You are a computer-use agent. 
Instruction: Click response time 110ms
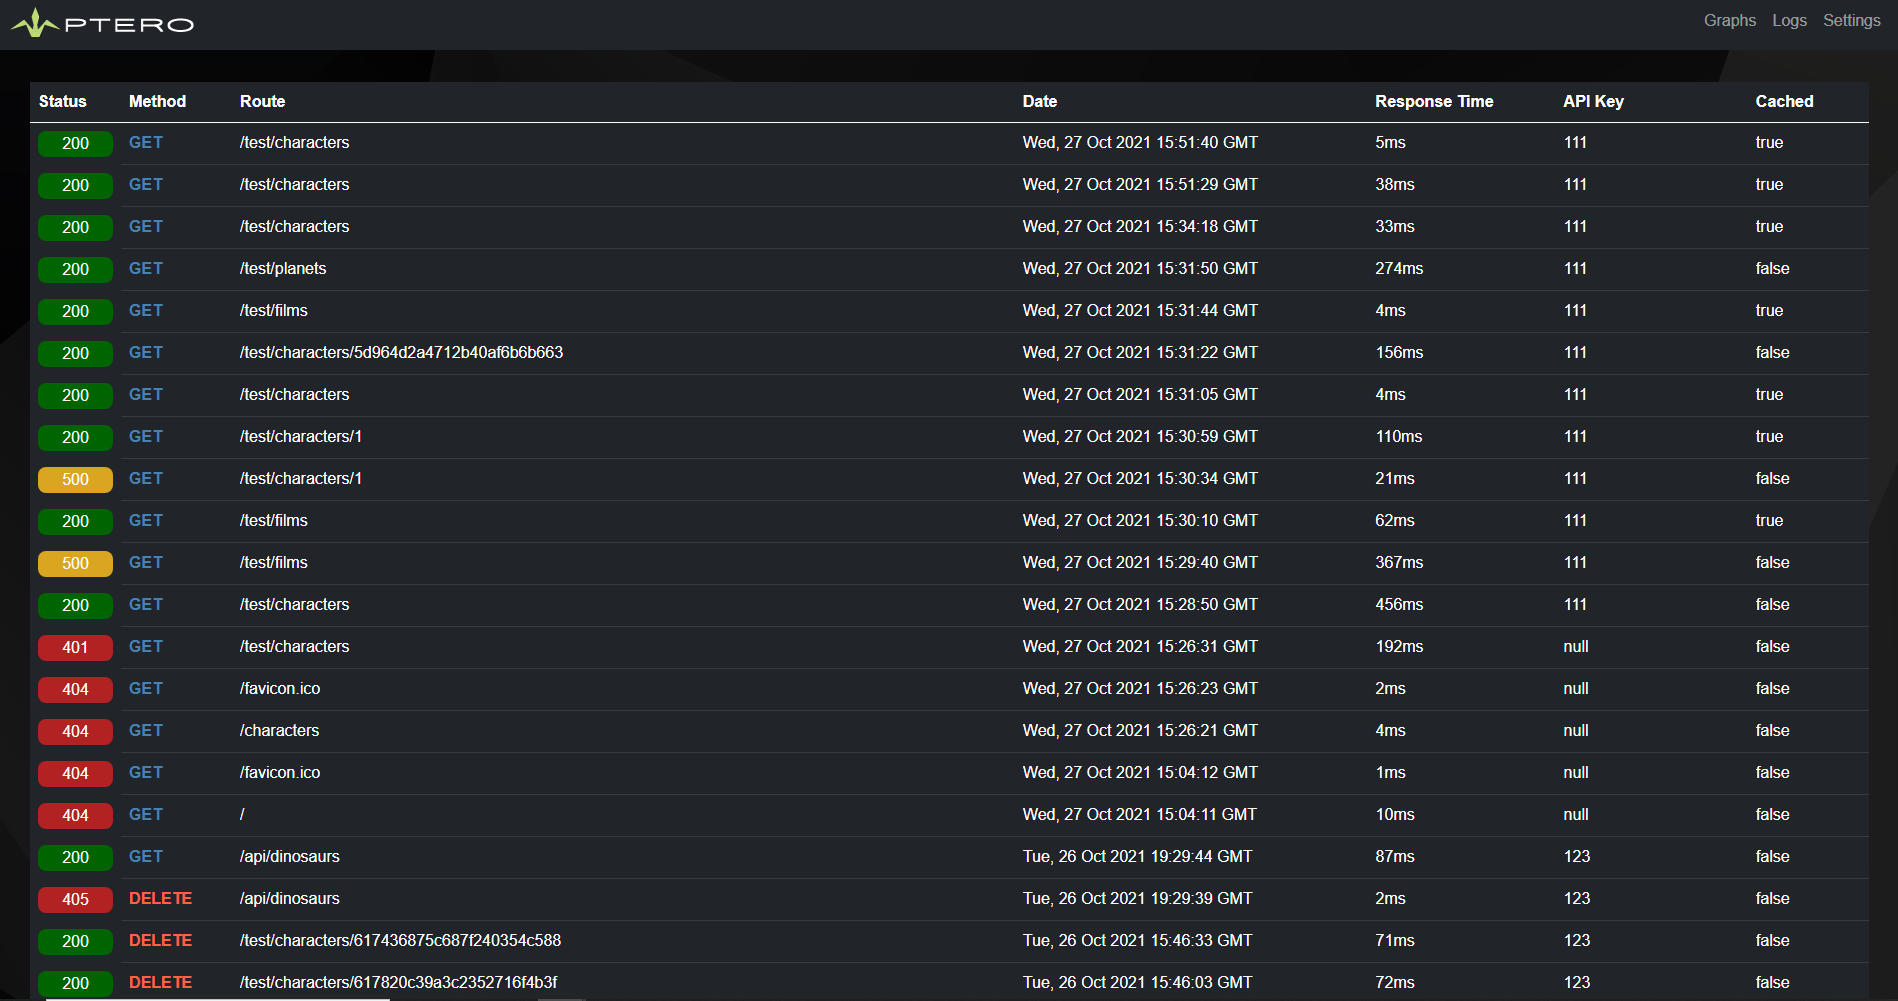(x=1398, y=436)
